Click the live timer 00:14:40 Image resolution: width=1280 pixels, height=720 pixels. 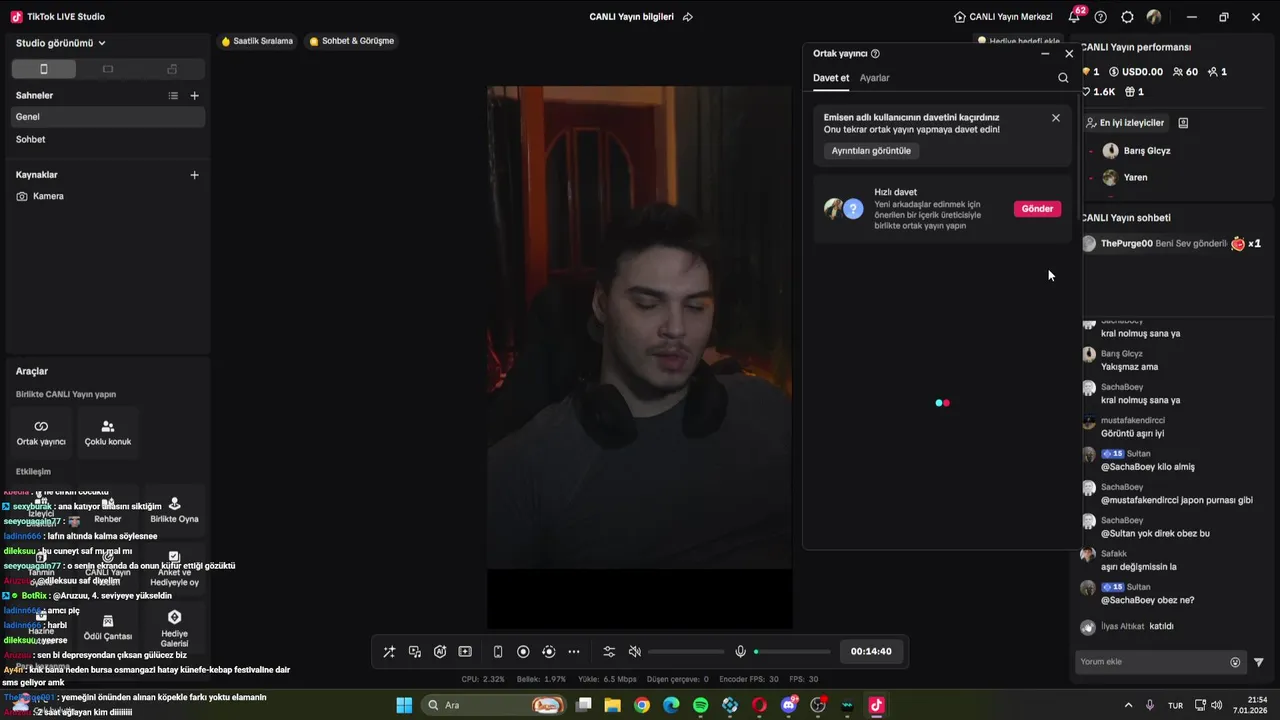click(x=871, y=652)
